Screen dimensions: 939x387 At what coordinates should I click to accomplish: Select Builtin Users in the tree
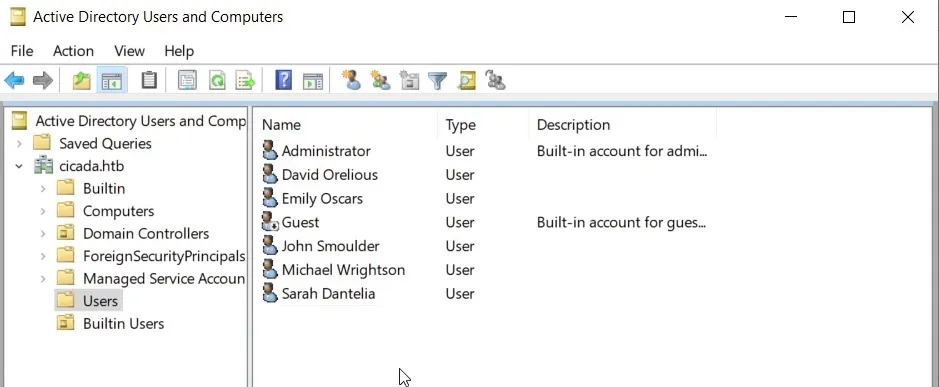(123, 323)
